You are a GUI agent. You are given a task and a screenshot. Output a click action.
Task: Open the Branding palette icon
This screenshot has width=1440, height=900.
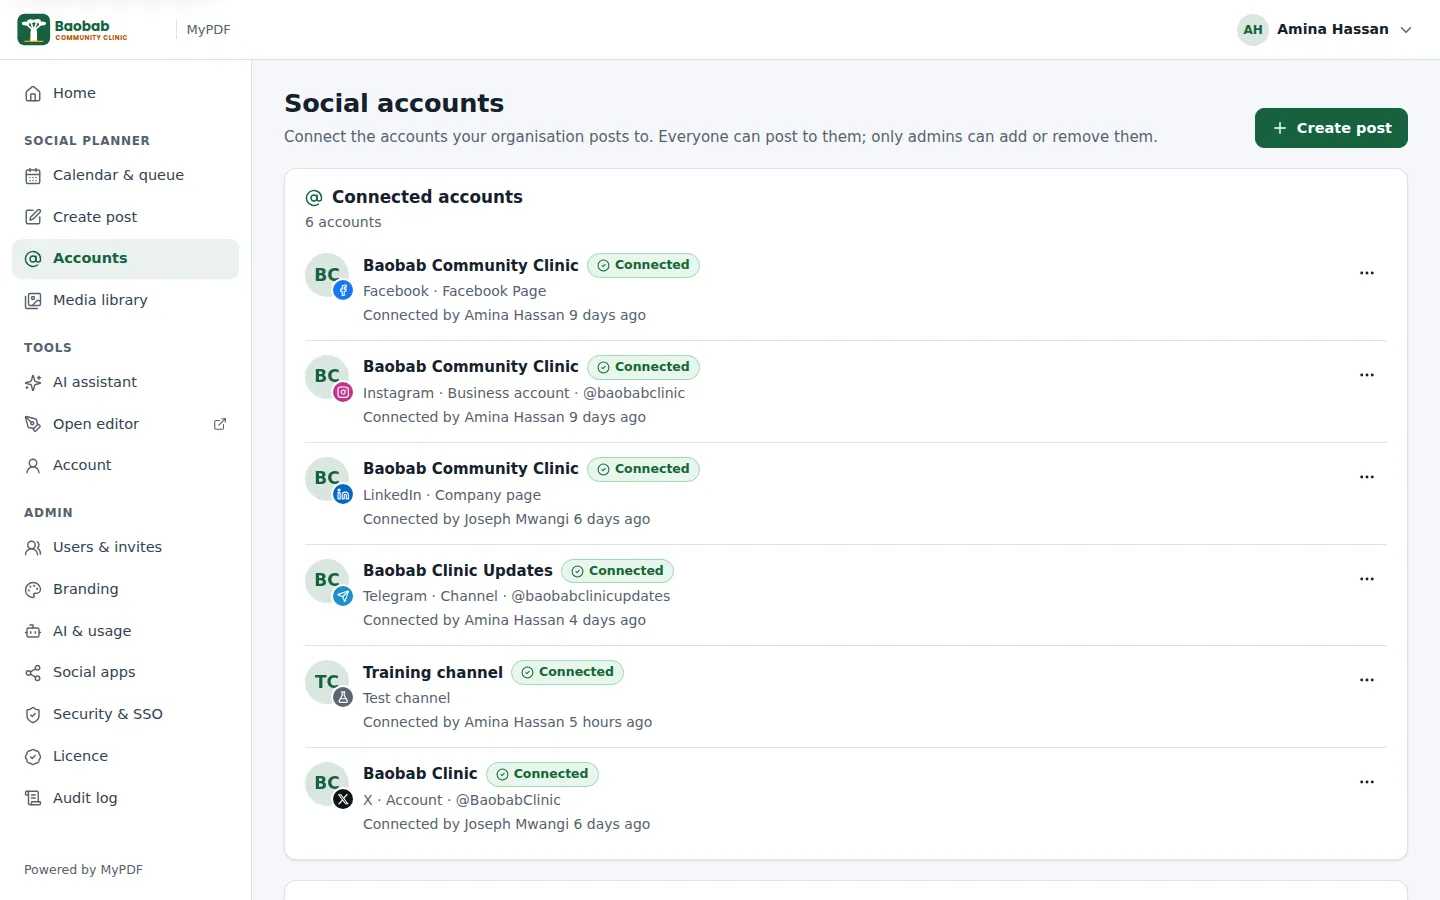click(x=33, y=589)
